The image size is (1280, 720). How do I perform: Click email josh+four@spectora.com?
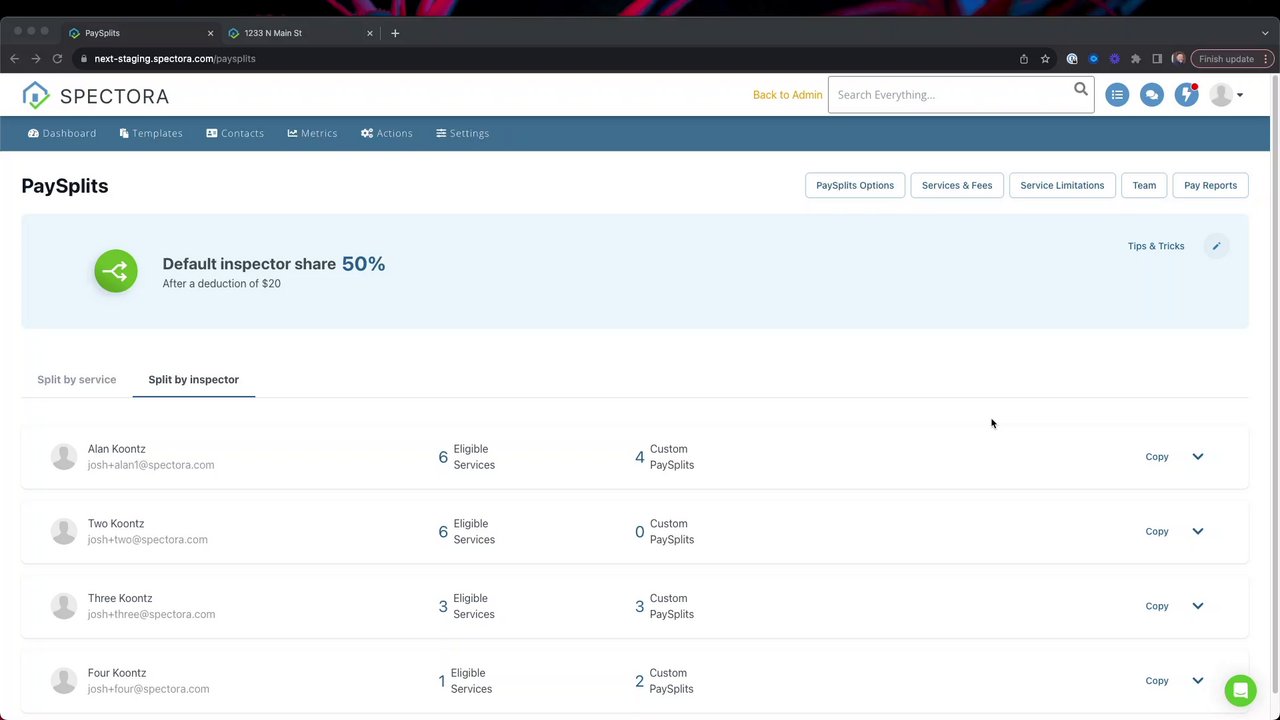tap(149, 689)
